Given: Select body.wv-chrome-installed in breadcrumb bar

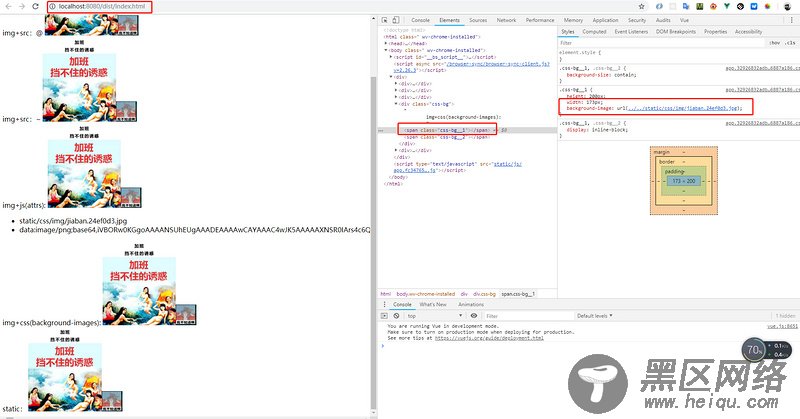Looking at the screenshot, I should [x=426, y=294].
